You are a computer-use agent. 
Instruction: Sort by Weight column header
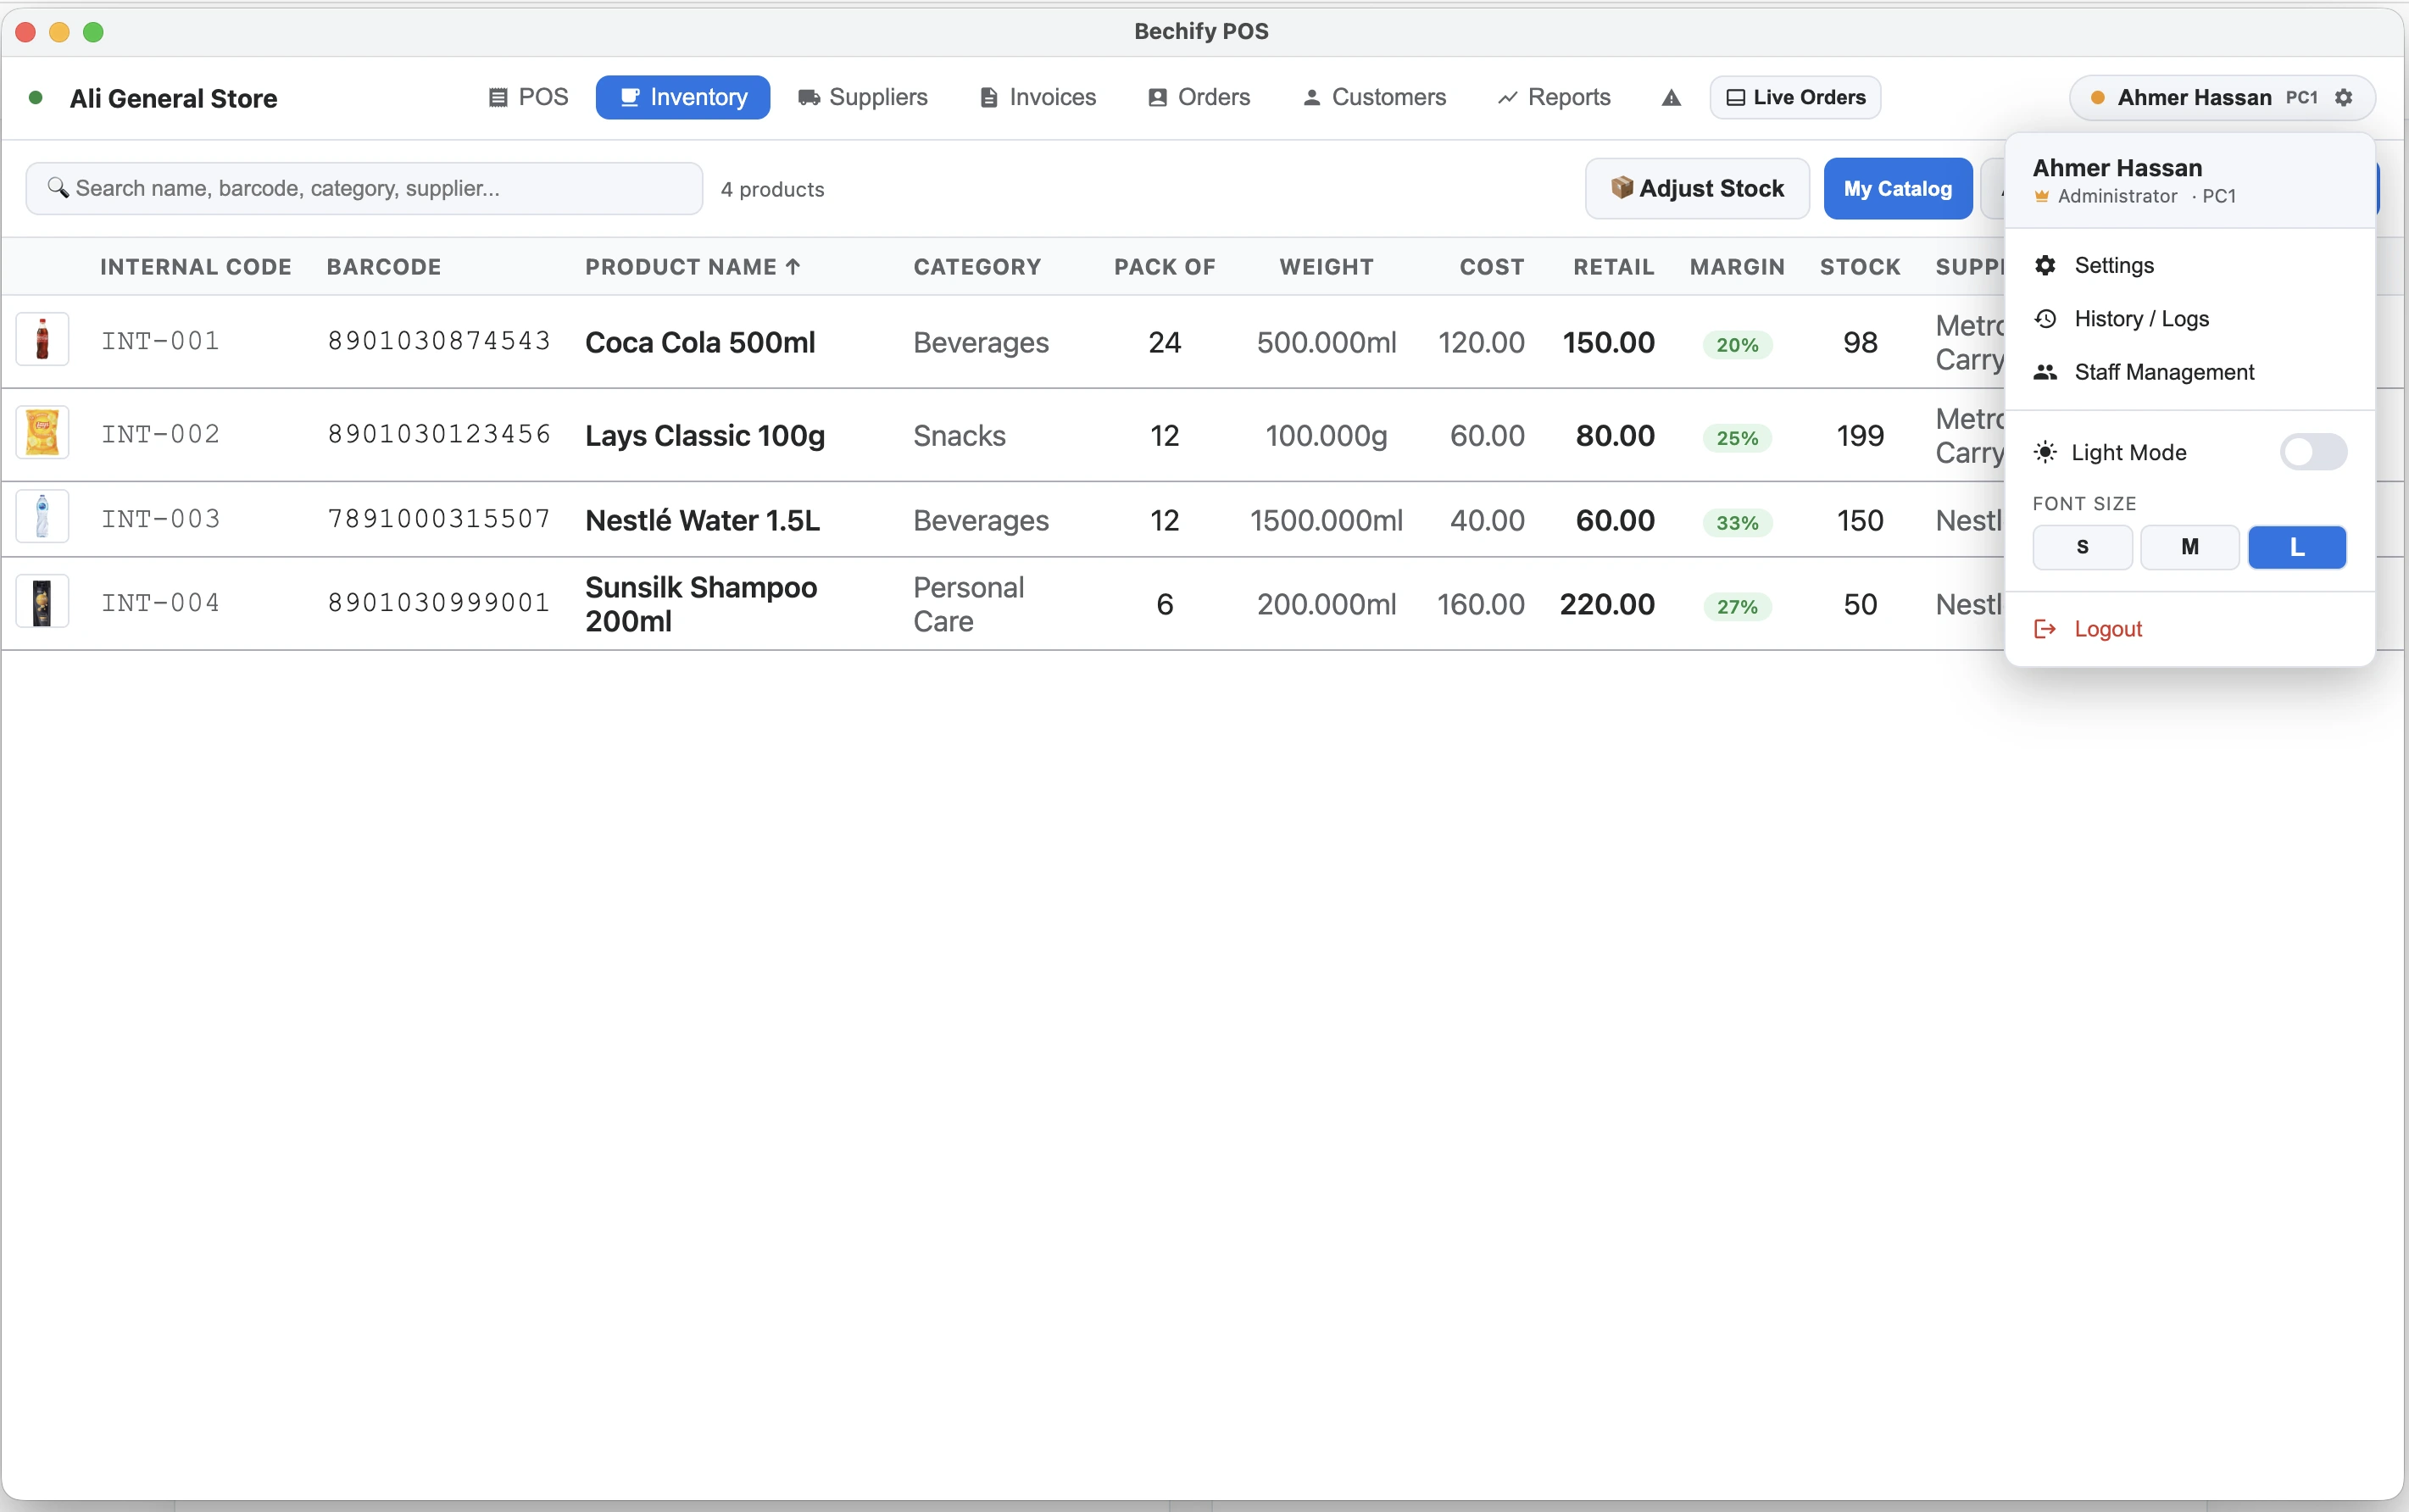[x=1326, y=267]
